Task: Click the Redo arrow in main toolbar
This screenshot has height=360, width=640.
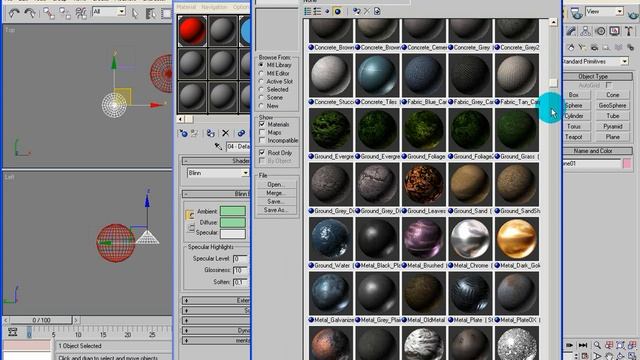Action: tap(30, 13)
